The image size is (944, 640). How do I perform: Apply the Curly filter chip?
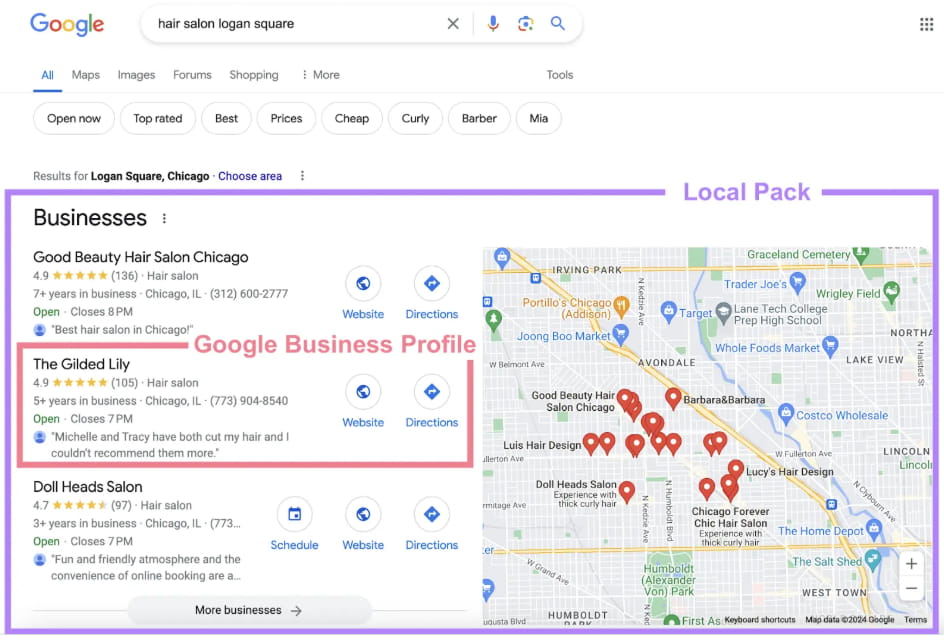pyautogui.click(x=415, y=119)
